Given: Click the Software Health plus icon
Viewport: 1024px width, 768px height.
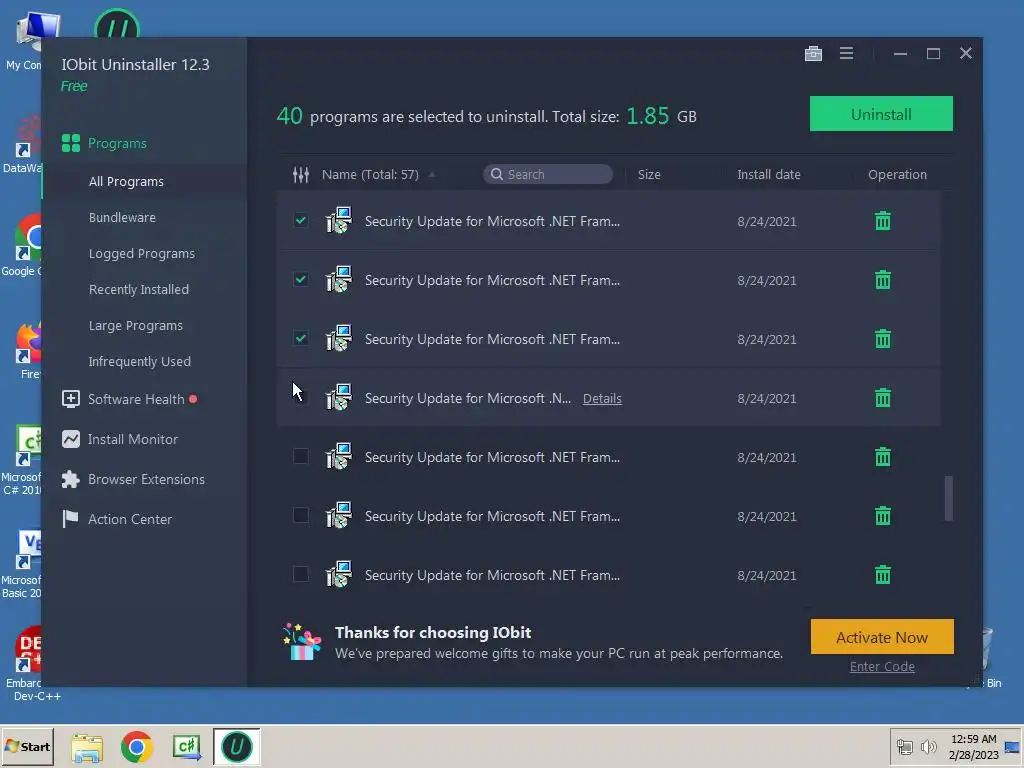Looking at the screenshot, I should [71, 399].
